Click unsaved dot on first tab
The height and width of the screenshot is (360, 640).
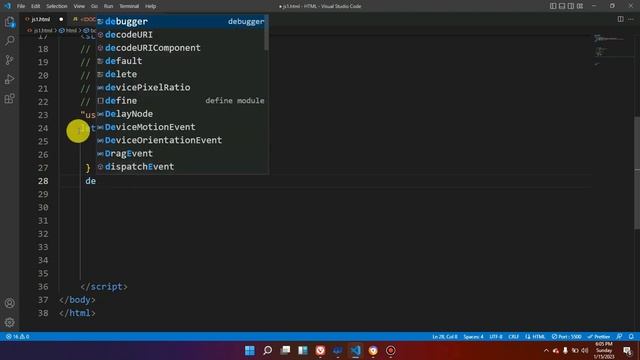(61, 19)
